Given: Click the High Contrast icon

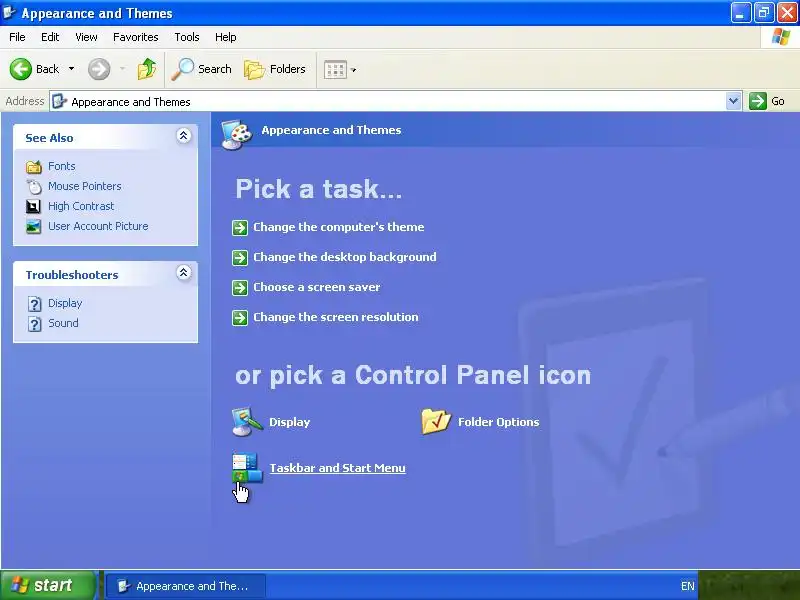Looking at the screenshot, I should (x=33, y=207).
